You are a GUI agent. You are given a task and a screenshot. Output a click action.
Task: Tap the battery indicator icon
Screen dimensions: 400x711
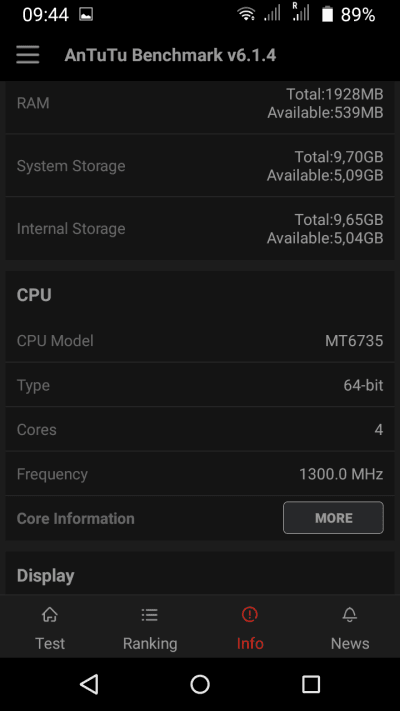[x=327, y=14]
